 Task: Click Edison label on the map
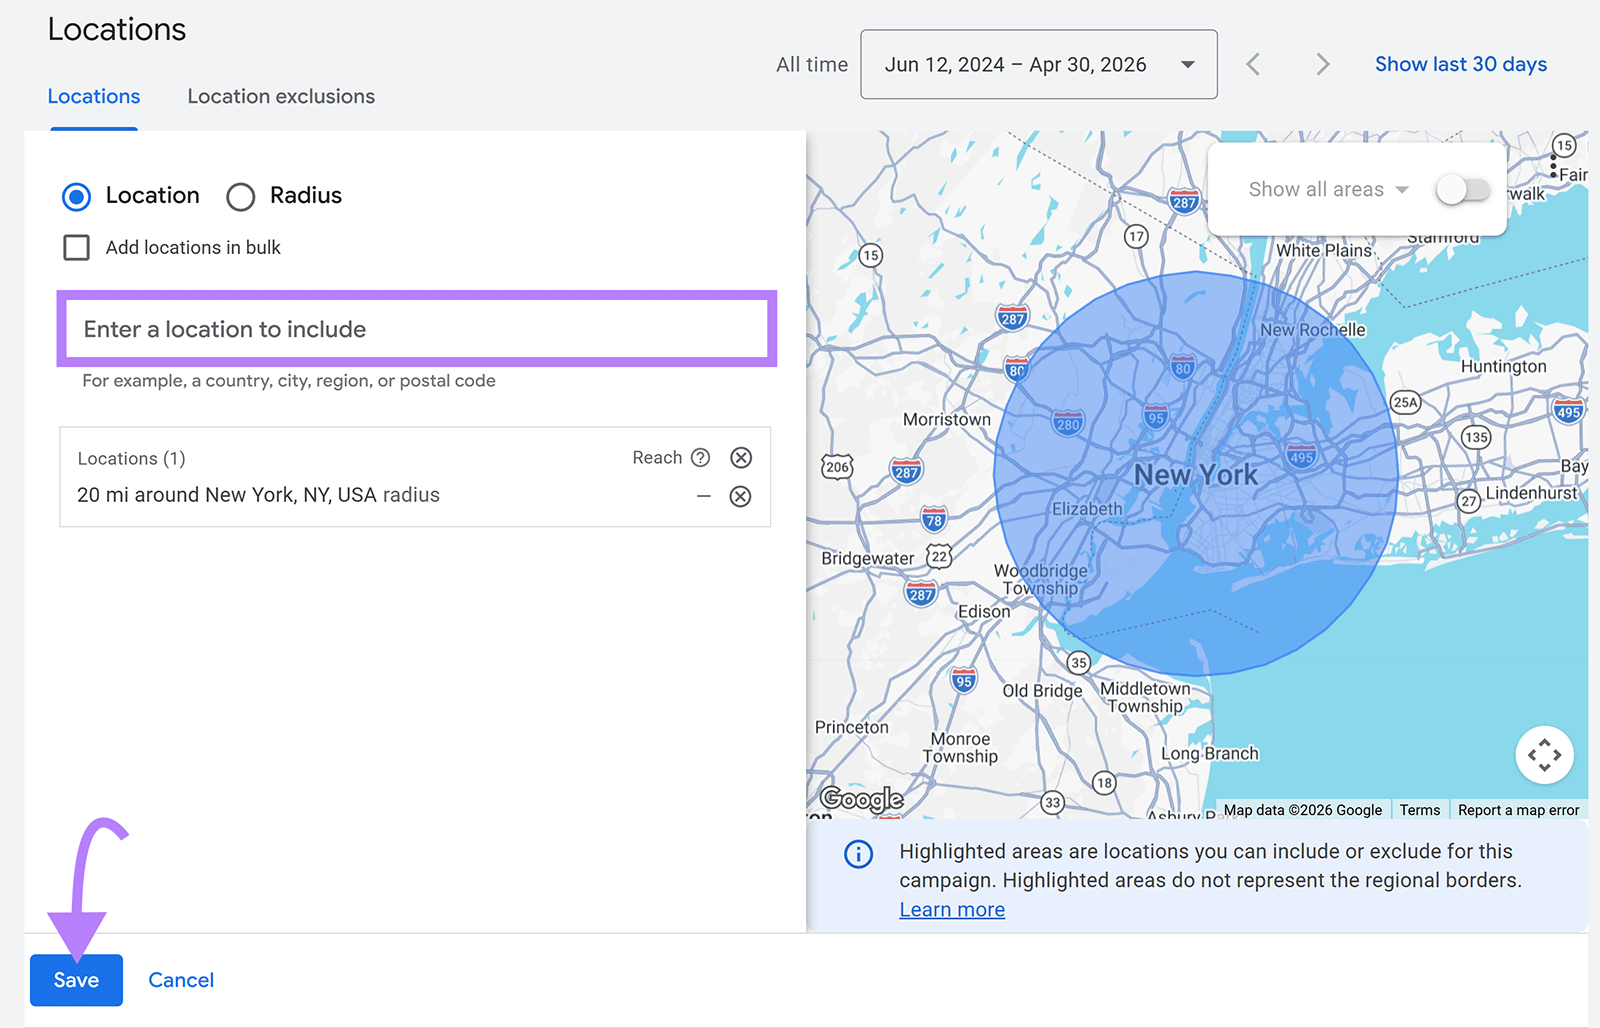click(x=984, y=611)
